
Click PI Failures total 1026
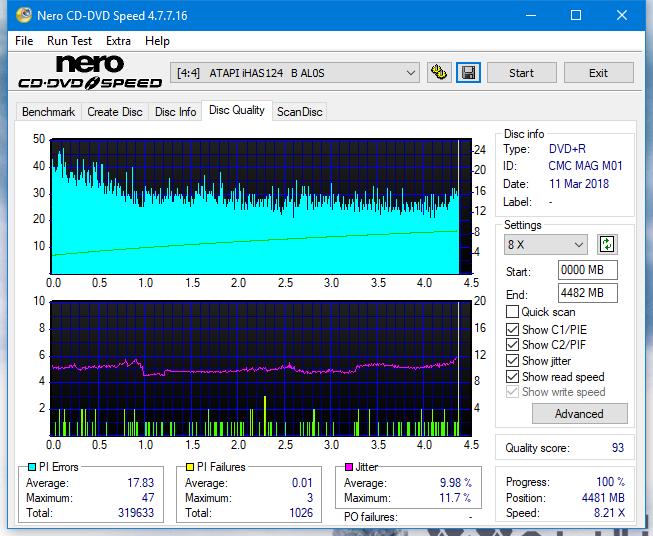tap(301, 513)
